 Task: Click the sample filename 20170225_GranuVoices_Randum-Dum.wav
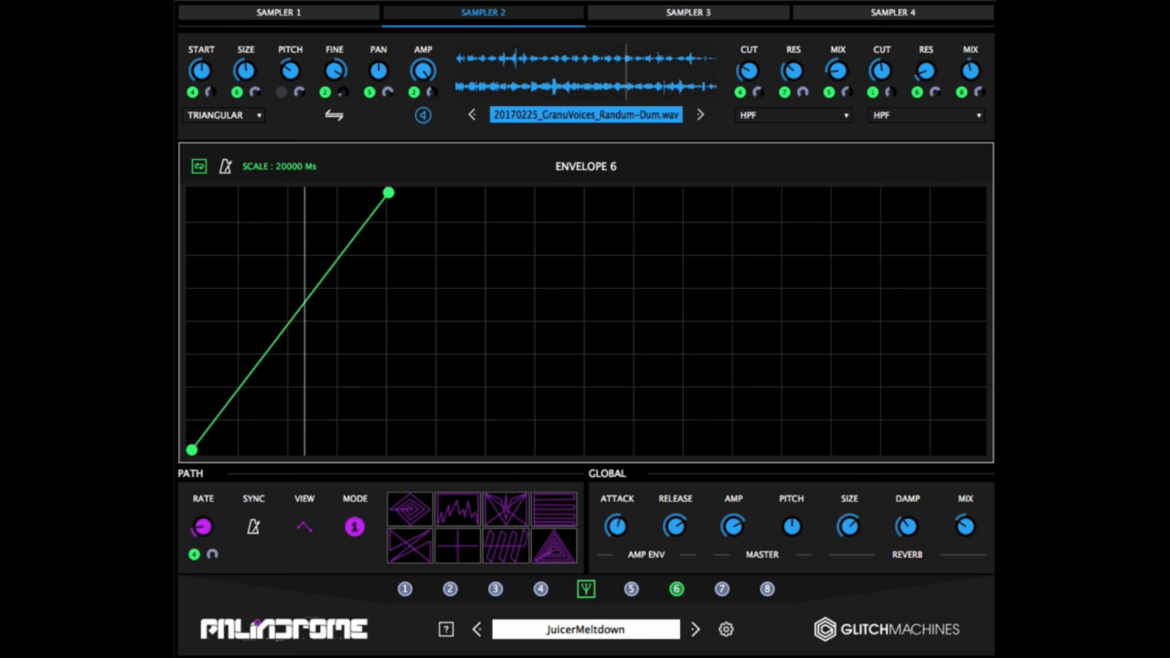(x=586, y=115)
